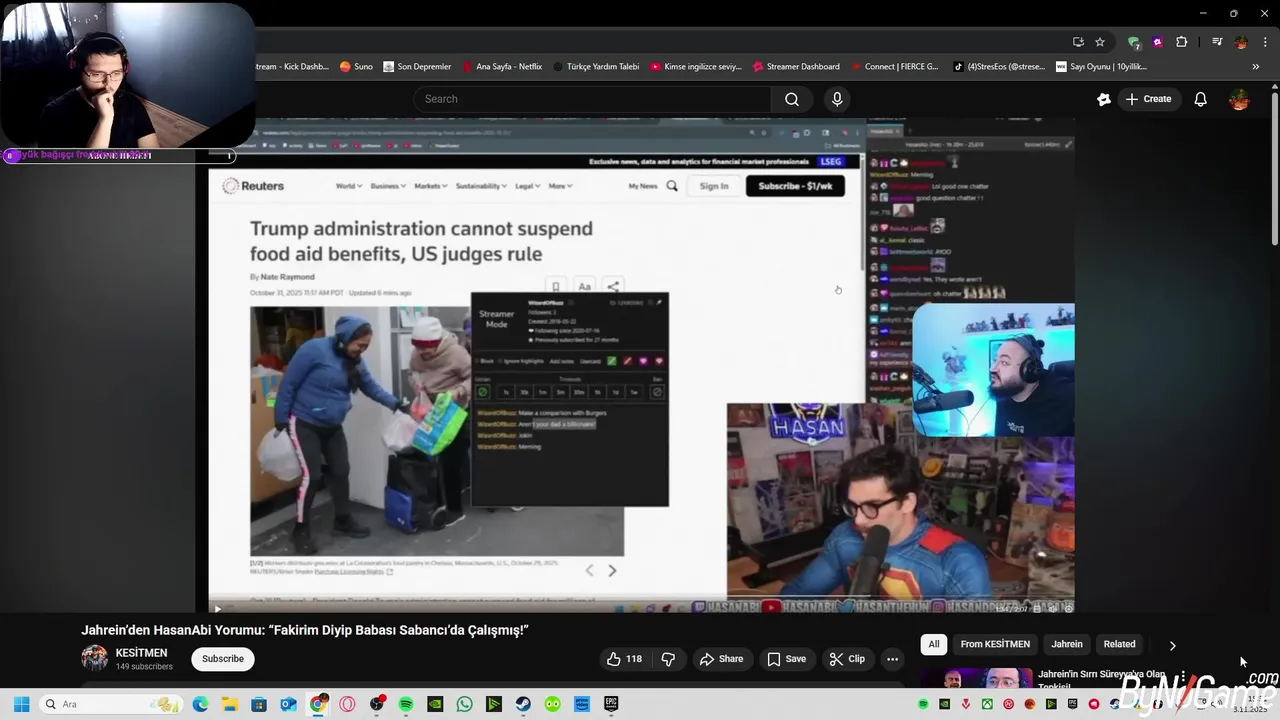Open the Ana Sayfa - Netflix bookmark
The width and height of the screenshot is (1280, 720).
click(502, 67)
